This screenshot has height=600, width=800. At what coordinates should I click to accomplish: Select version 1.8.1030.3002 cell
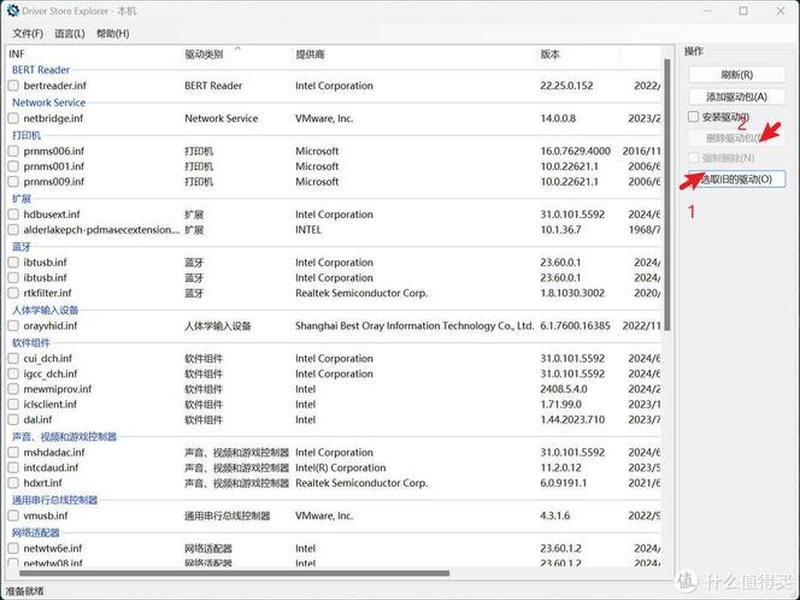[572, 293]
